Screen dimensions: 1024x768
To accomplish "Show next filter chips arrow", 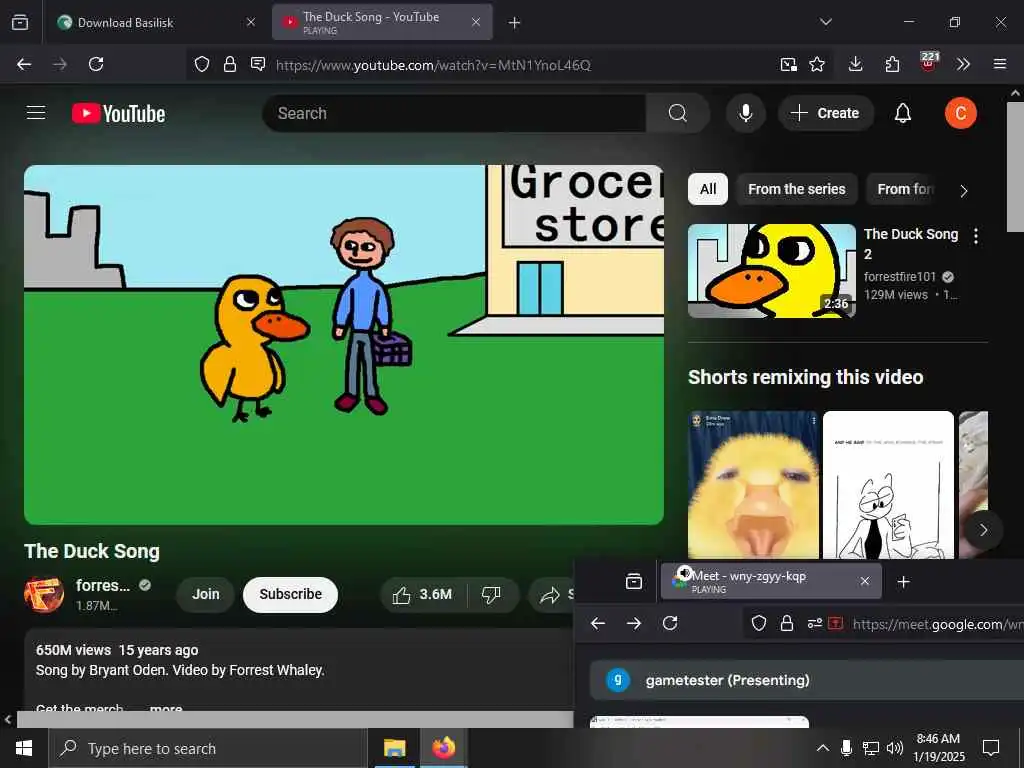I will [963, 191].
